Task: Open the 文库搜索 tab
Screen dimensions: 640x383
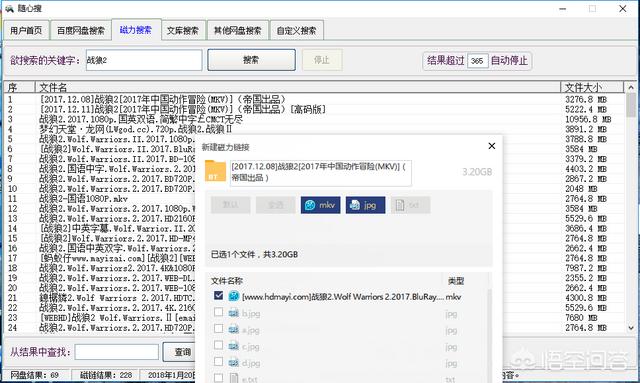Action: point(183,30)
